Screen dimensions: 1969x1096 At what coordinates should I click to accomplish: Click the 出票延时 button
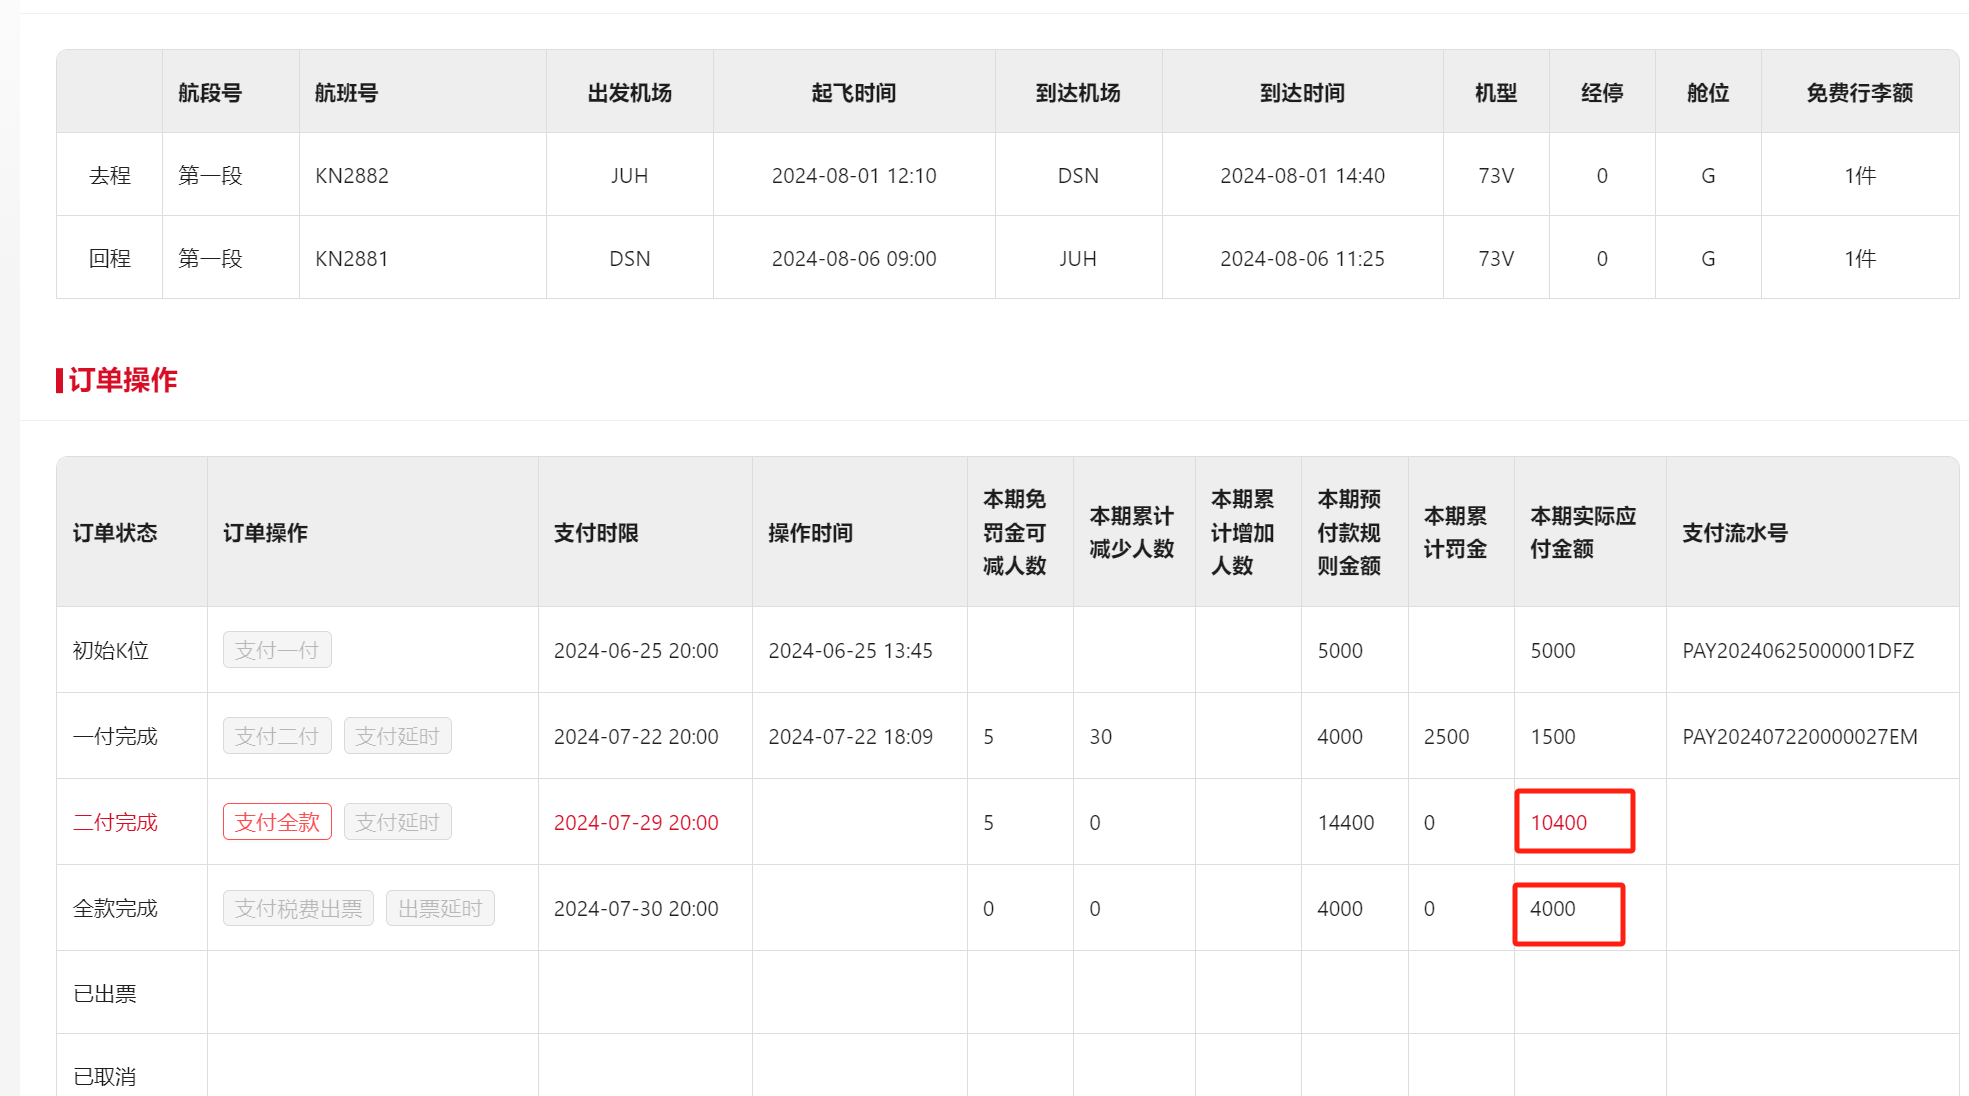tap(440, 908)
